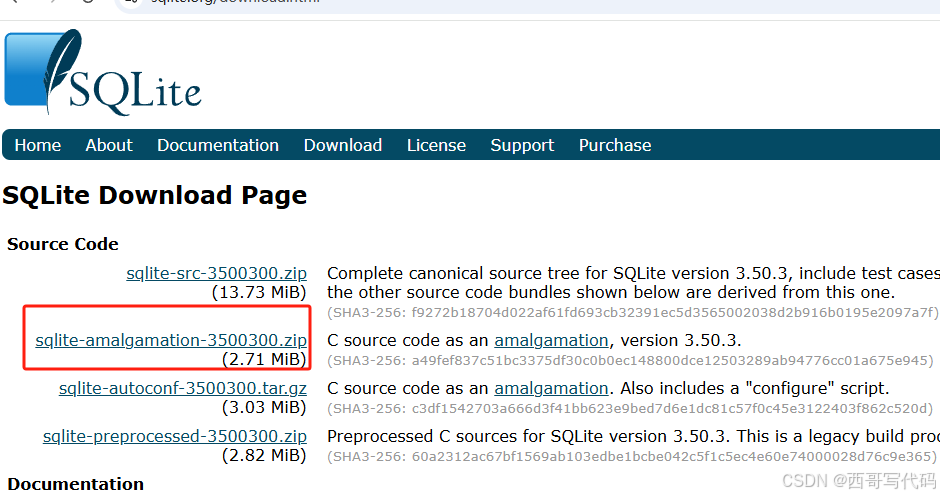The image size is (940, 496).
Task: Select the Download menu item
Action: [x=343, y=145]
